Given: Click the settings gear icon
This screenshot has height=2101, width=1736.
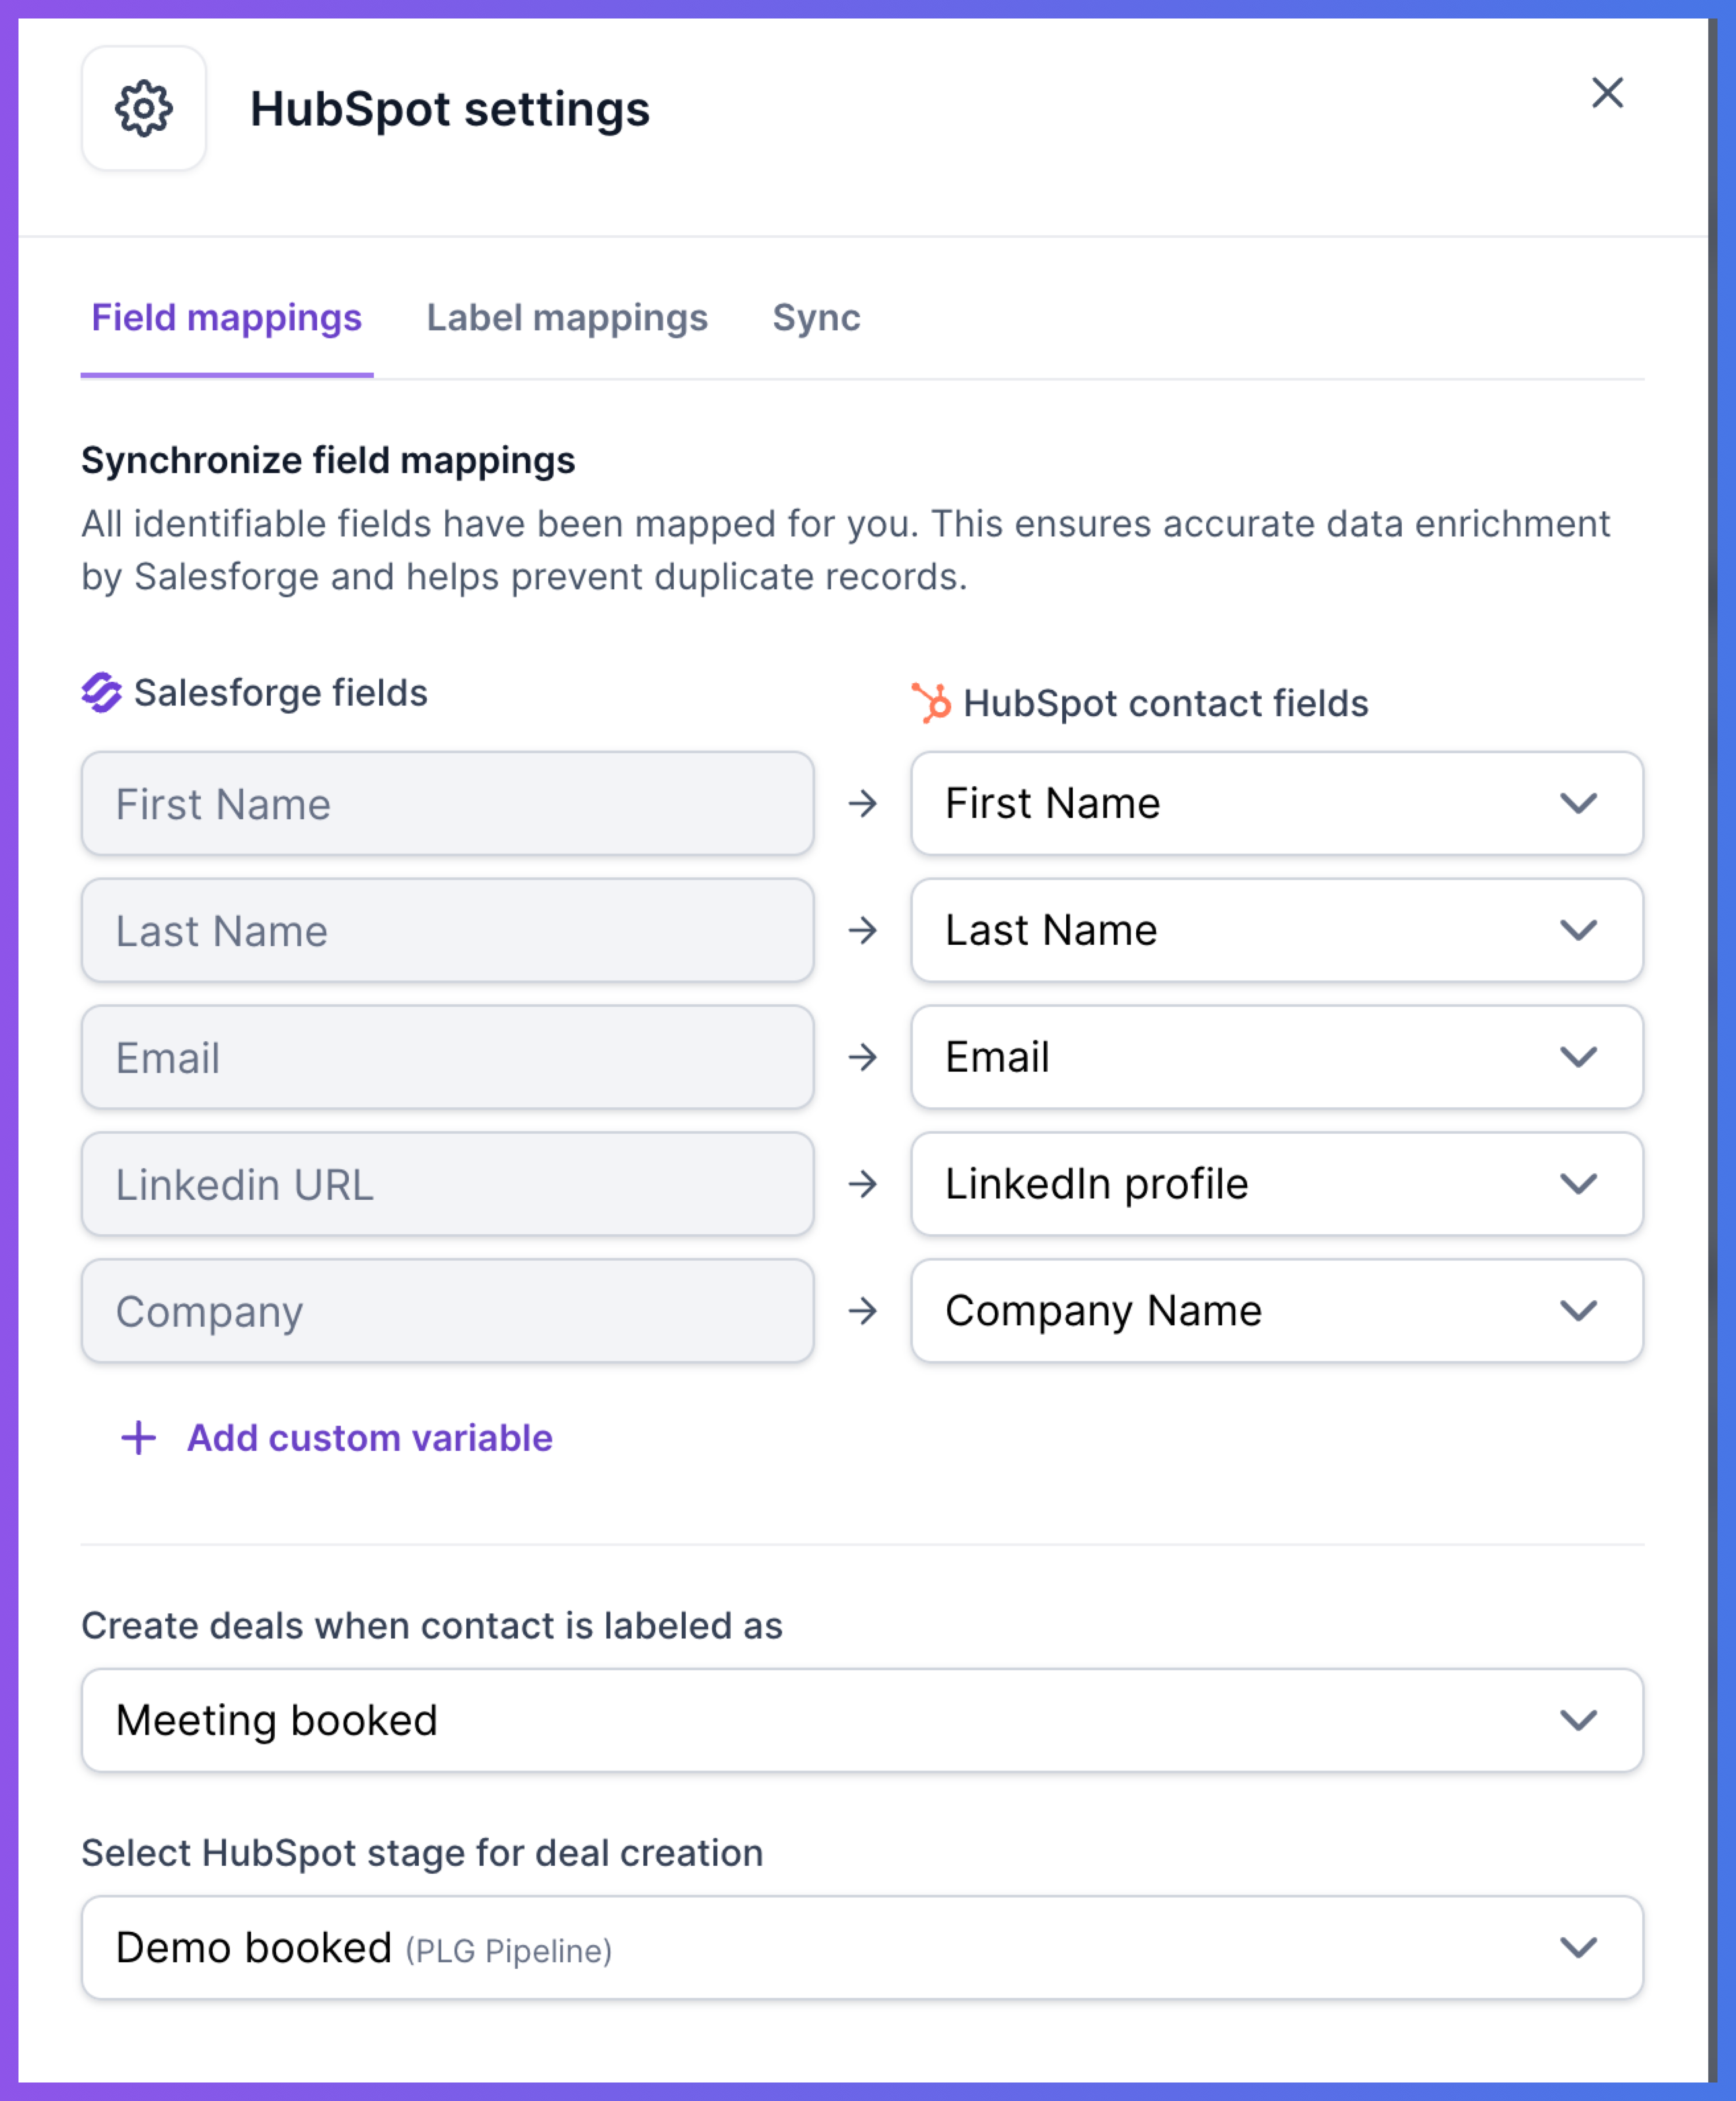Looking at the screenshot, I should [x=144, y=108].
